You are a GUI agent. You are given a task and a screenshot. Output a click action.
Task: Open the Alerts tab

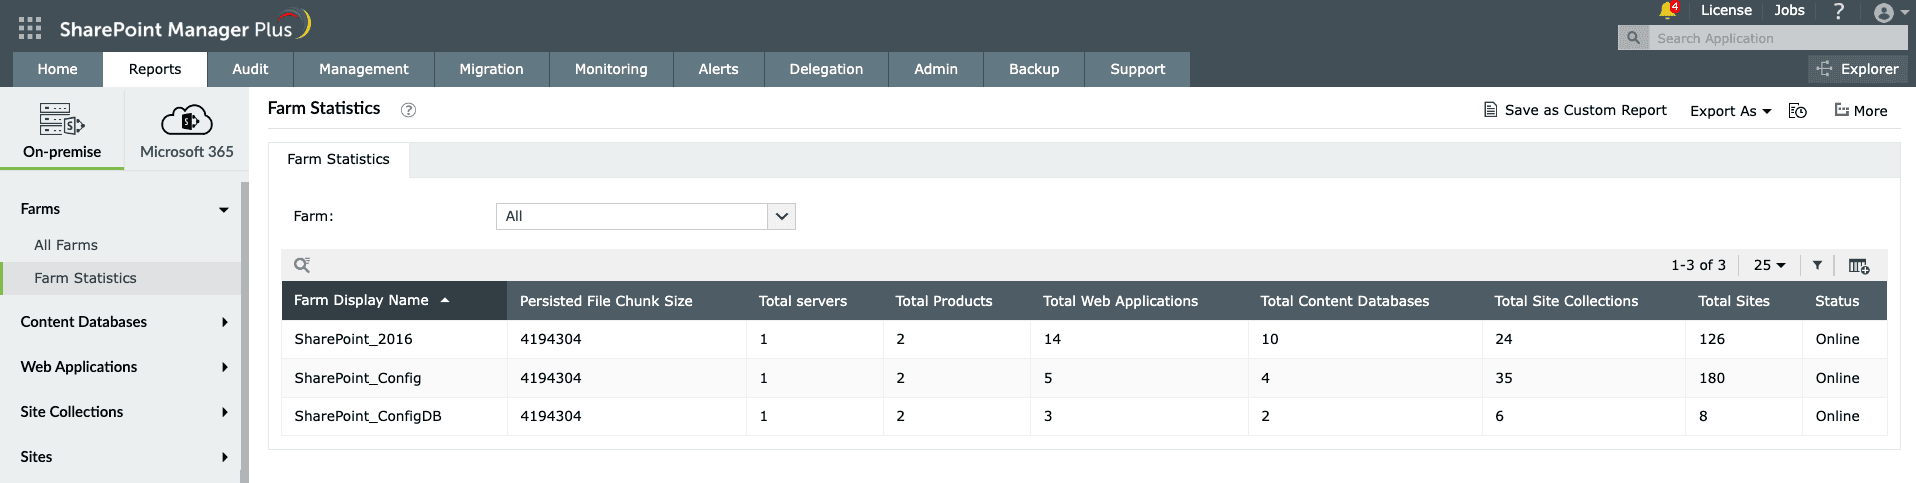pyautogui.click(x=718, y=69)
